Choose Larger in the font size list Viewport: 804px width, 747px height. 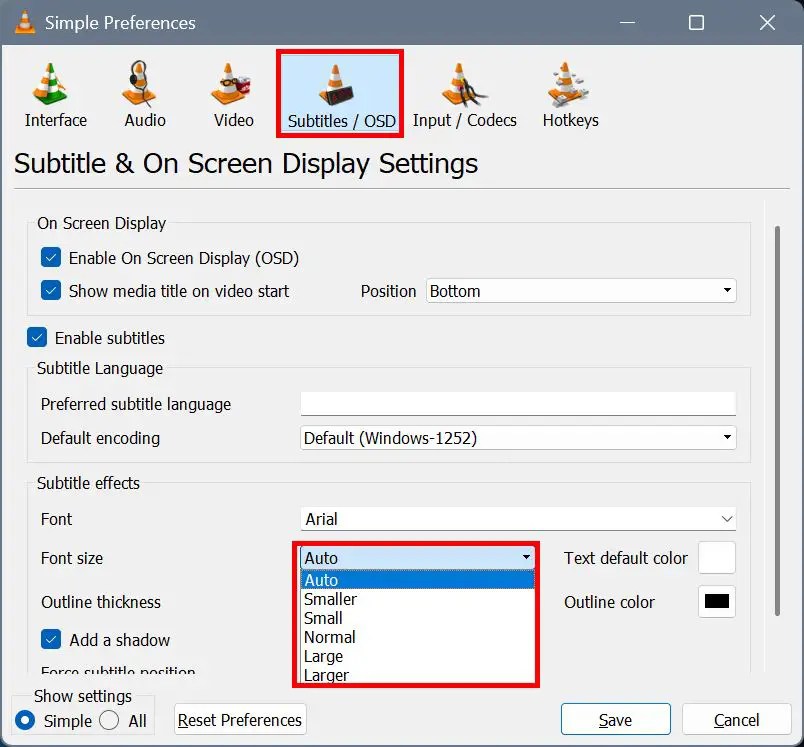[417, 675]
